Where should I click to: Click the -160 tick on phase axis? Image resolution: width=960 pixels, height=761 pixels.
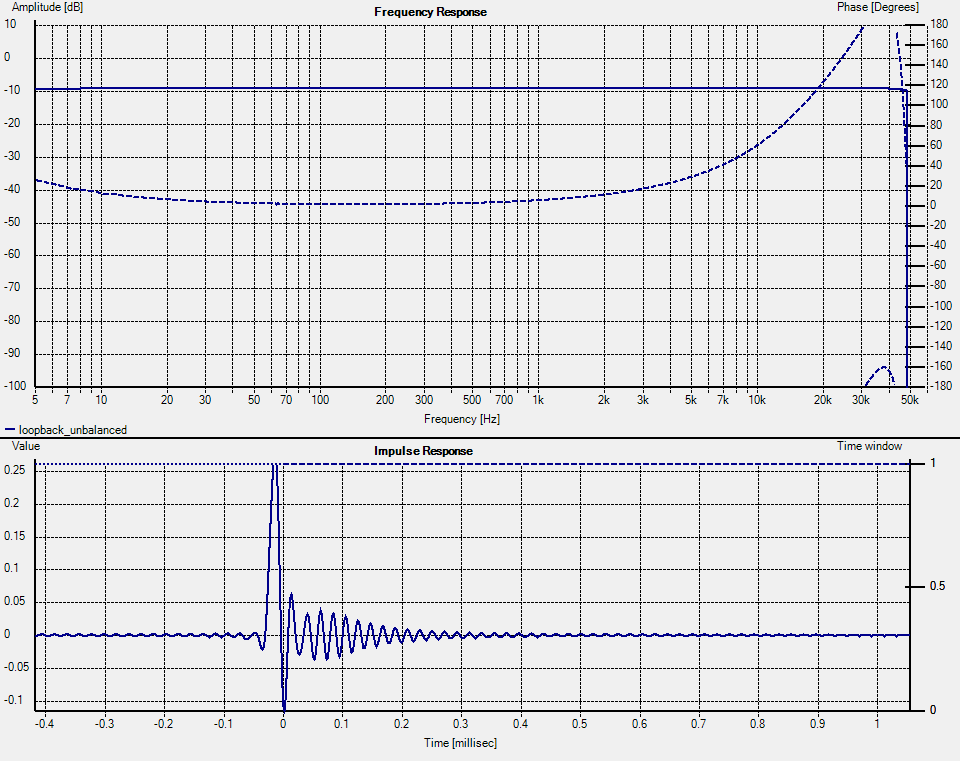coord(941,366)
